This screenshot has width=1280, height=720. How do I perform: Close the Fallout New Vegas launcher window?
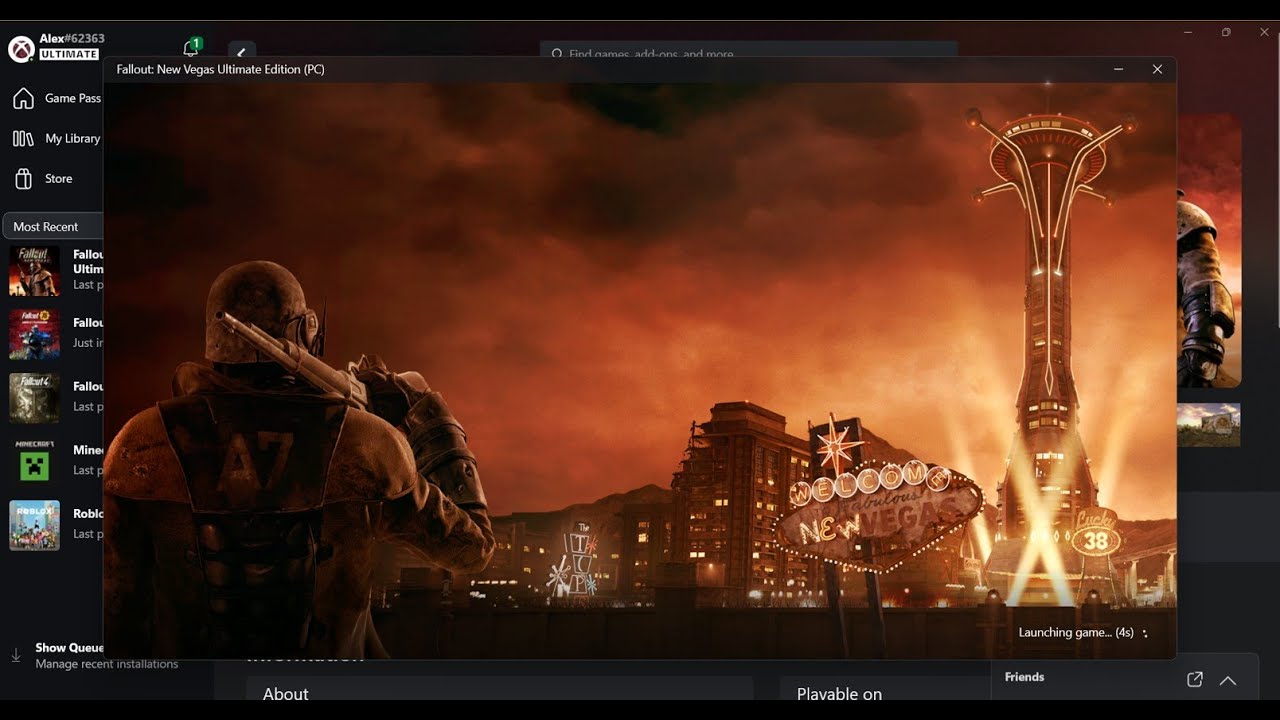(1157, 69)
